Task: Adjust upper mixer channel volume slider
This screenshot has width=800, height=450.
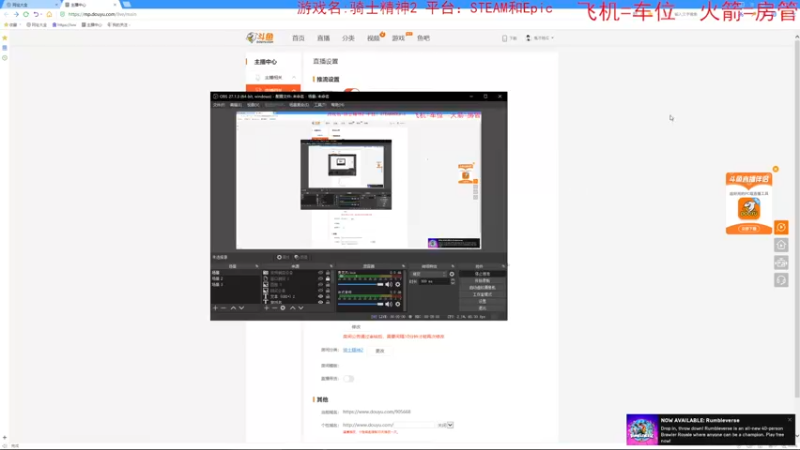Action: click(x=361, y=285)
